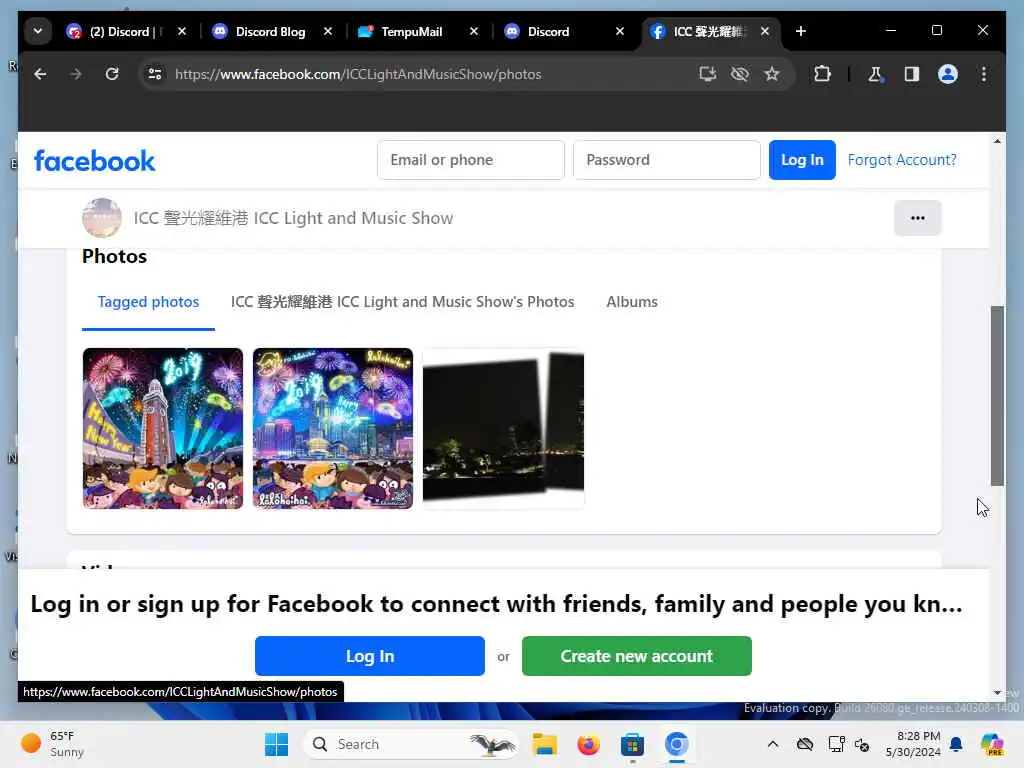Select the Facebook URL in address bar

pos(358,74)
